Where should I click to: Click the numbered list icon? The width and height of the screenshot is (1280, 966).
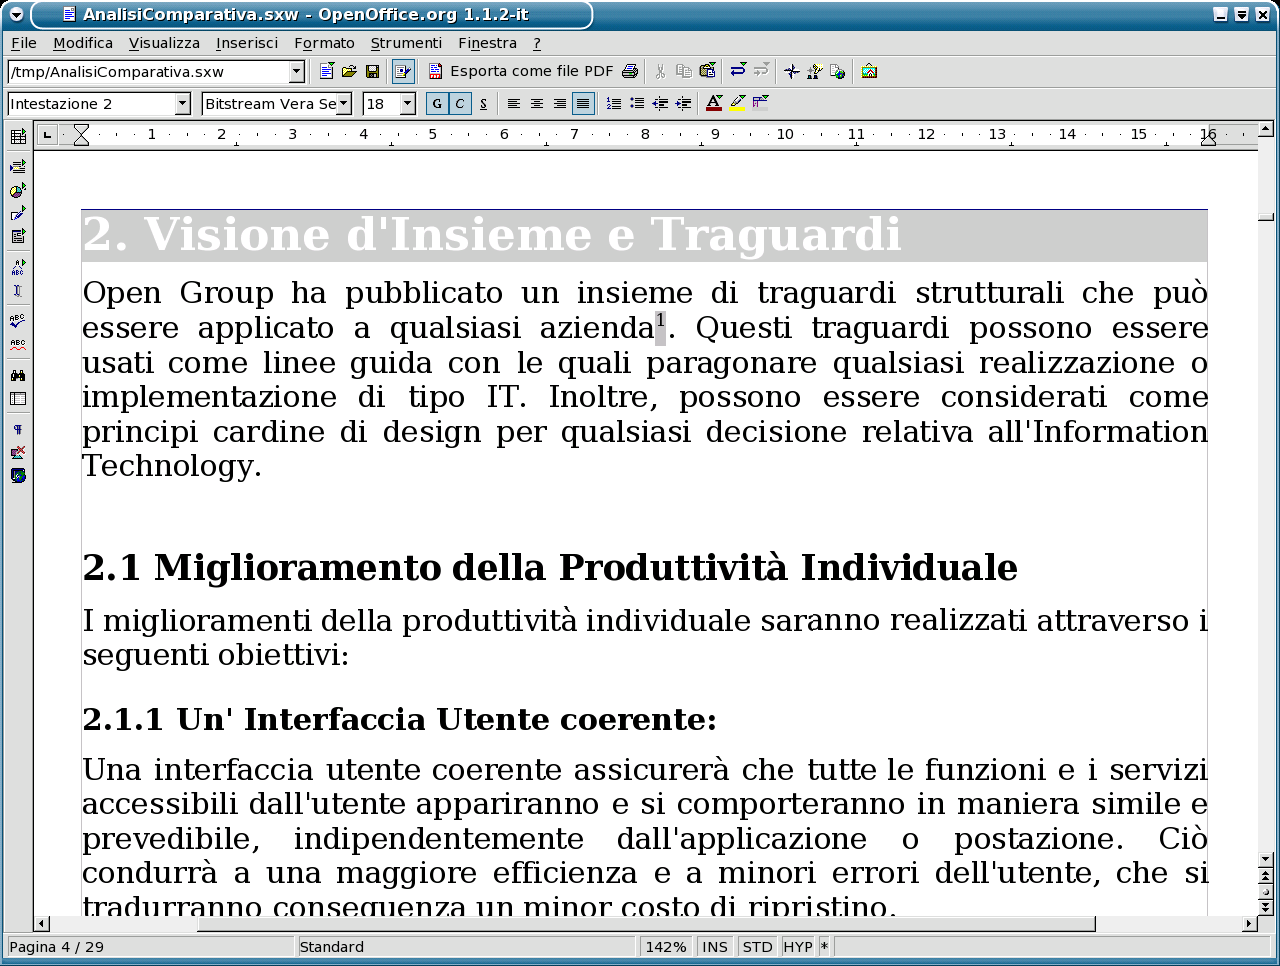coord(614,103)
